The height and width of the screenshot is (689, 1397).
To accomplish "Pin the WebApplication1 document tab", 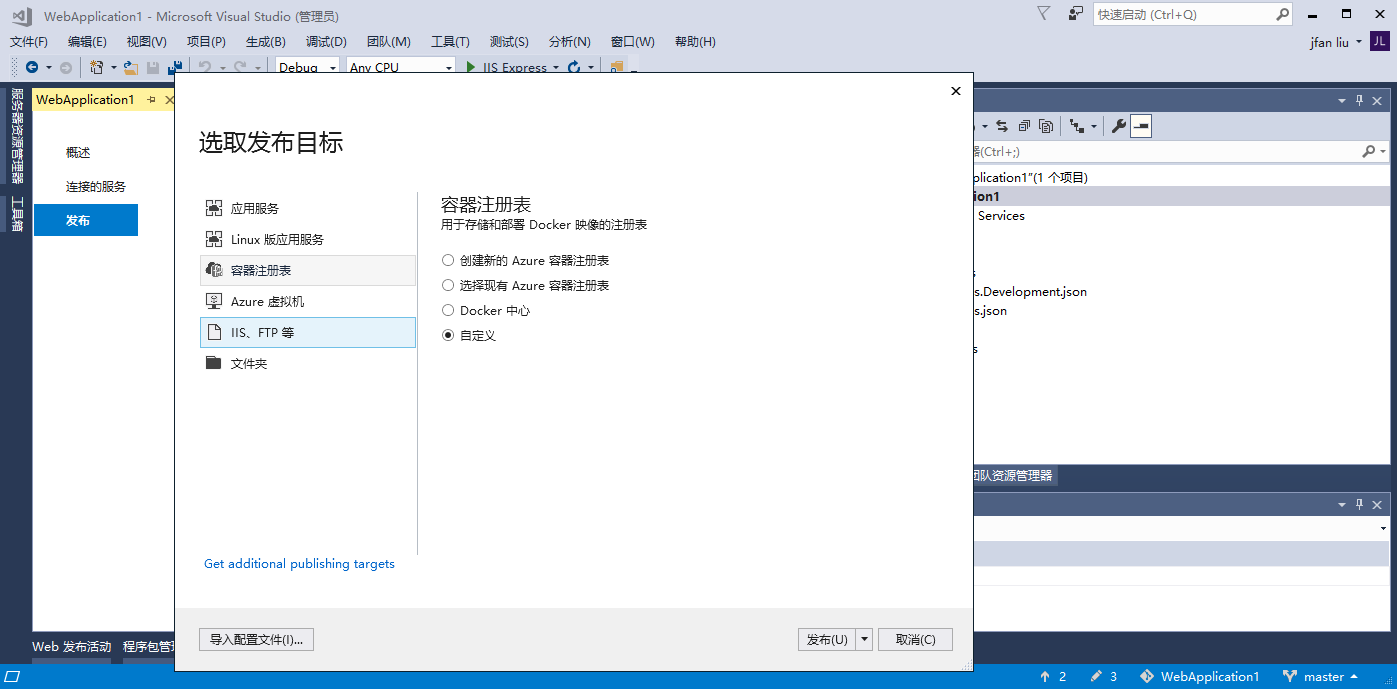I will click(151, 100).
